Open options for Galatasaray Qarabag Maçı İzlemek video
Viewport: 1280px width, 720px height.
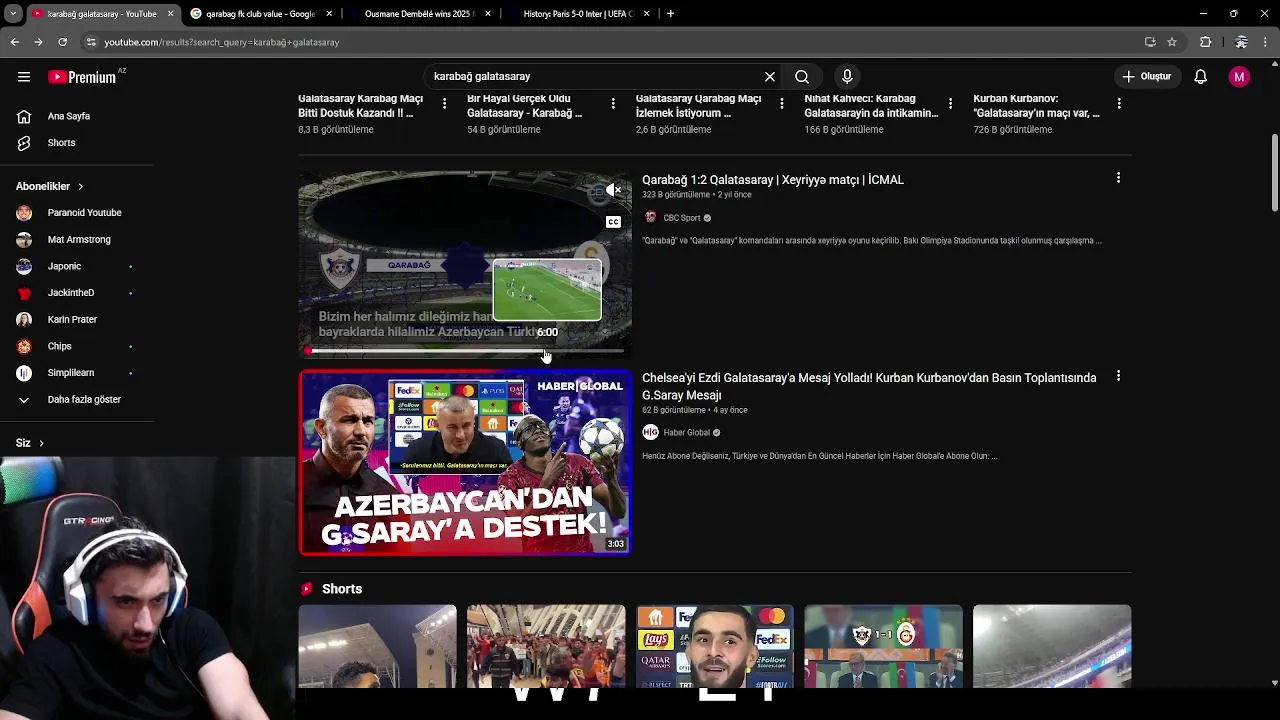point(781,103)
